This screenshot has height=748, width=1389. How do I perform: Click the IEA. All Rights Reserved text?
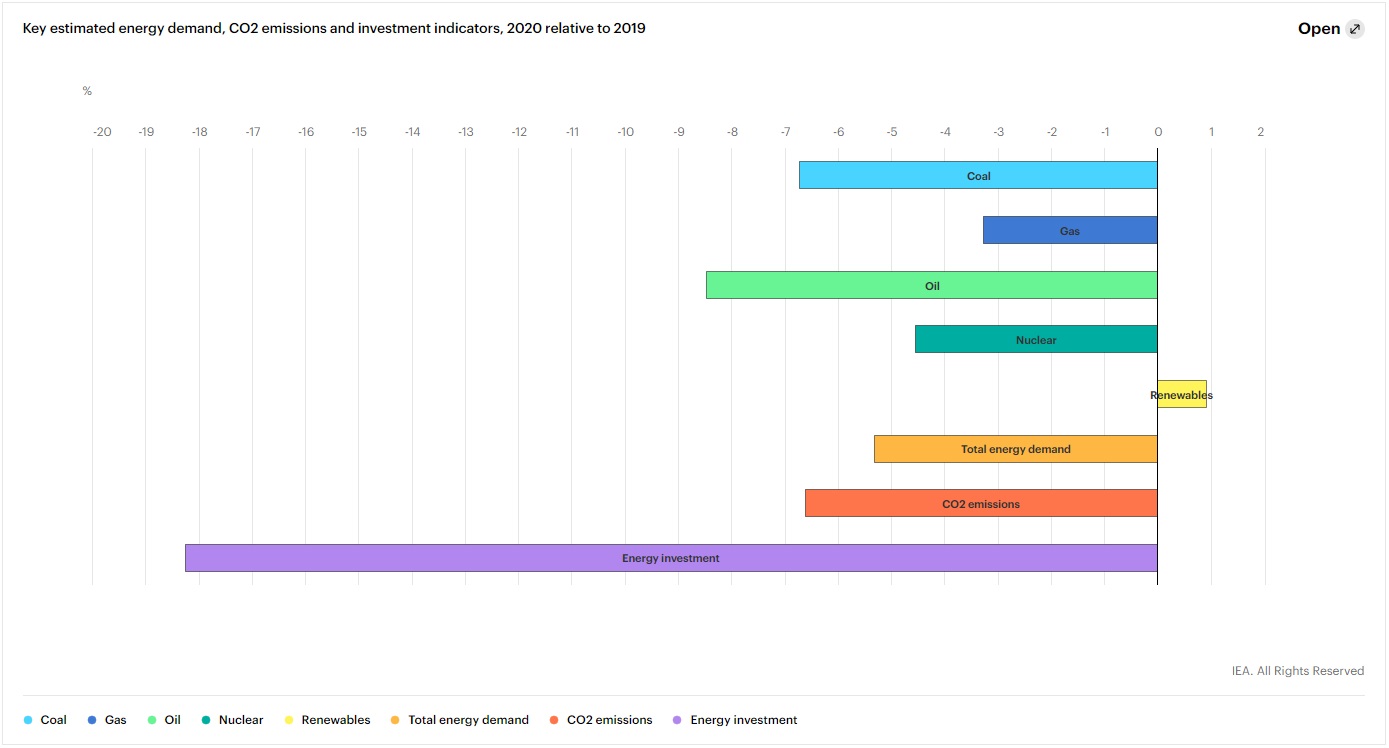(1297, 671)
